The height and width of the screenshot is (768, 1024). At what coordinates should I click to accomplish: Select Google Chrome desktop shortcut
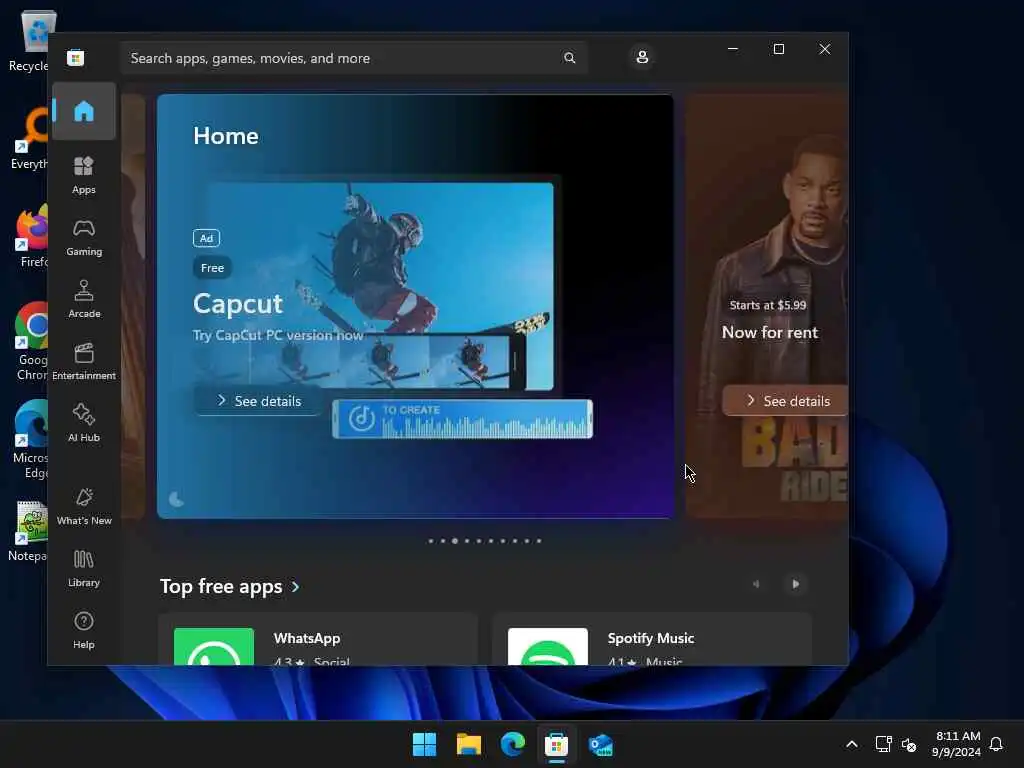point(31,341)
